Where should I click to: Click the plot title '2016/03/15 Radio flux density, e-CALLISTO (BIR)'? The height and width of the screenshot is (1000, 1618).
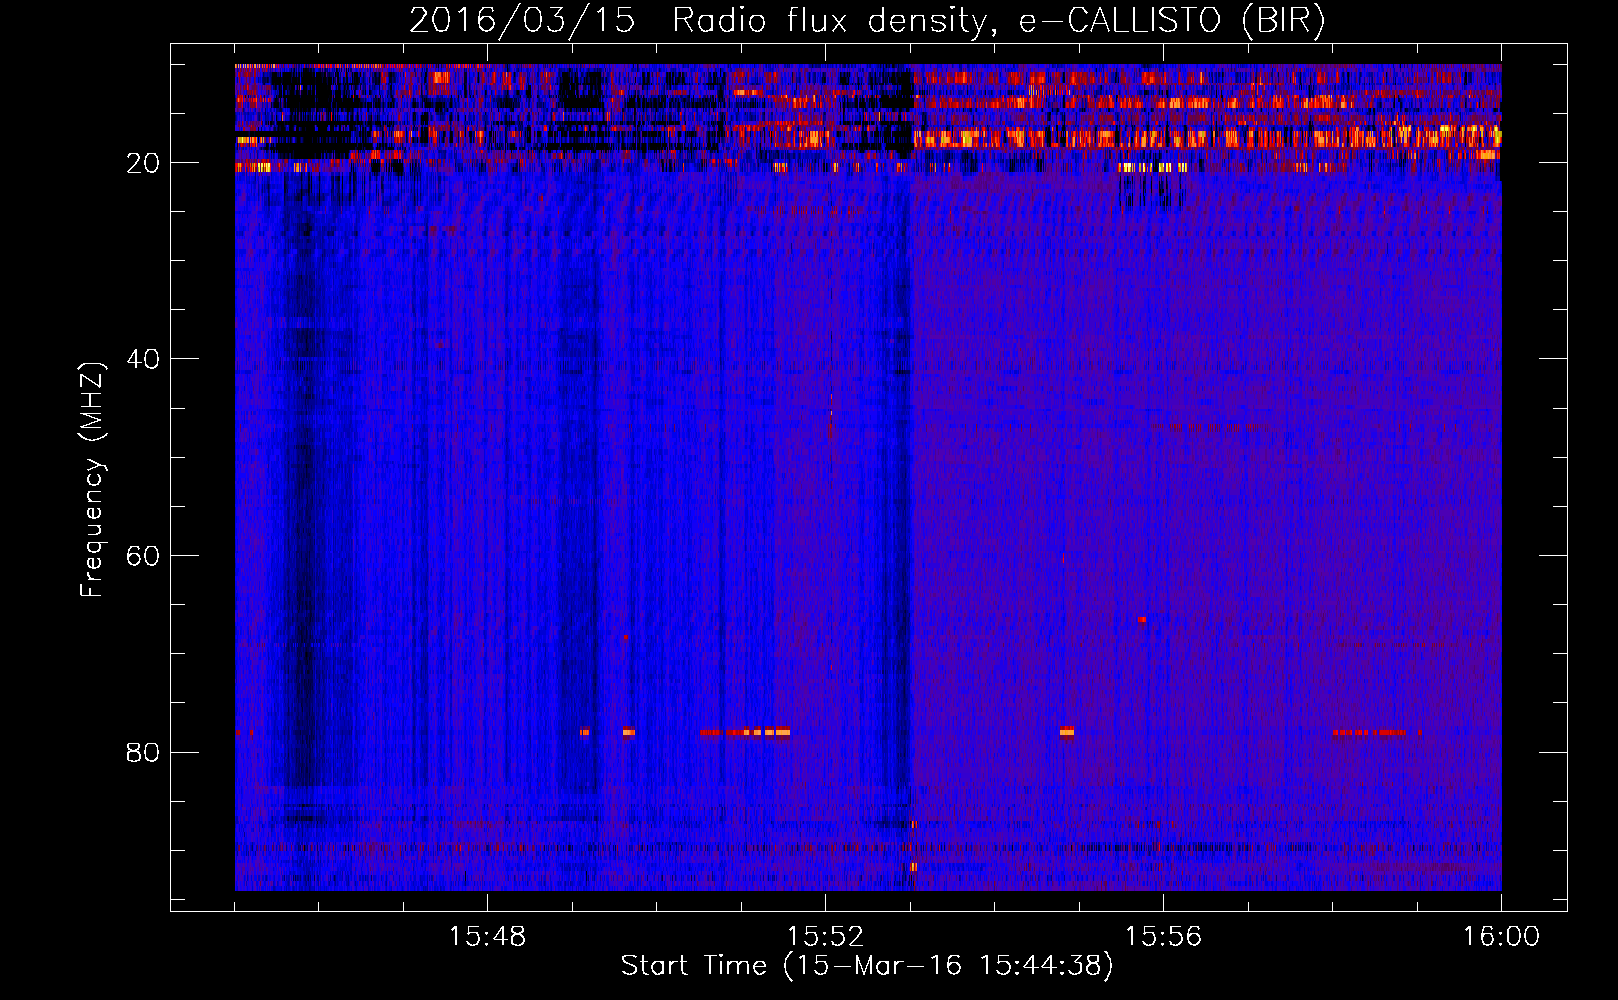point(867,21)
